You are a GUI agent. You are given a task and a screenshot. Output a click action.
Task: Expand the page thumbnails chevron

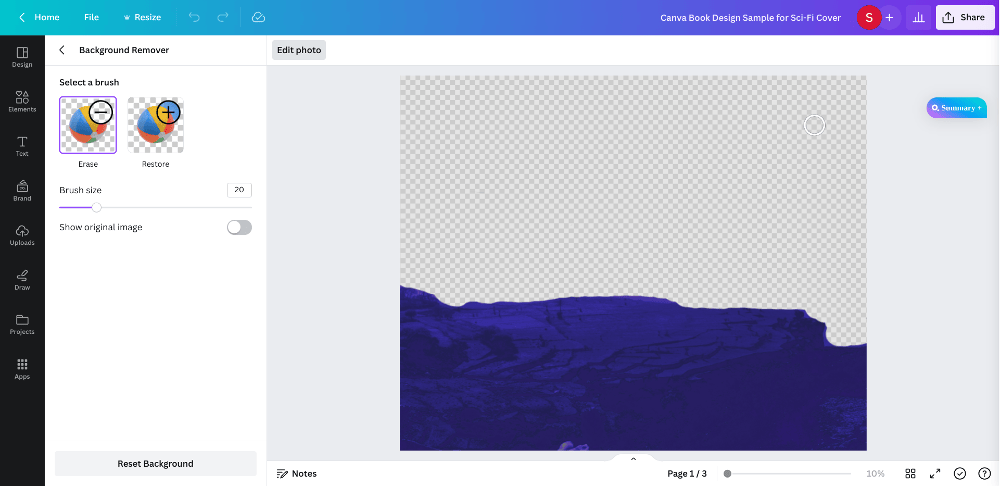point(633,459)
